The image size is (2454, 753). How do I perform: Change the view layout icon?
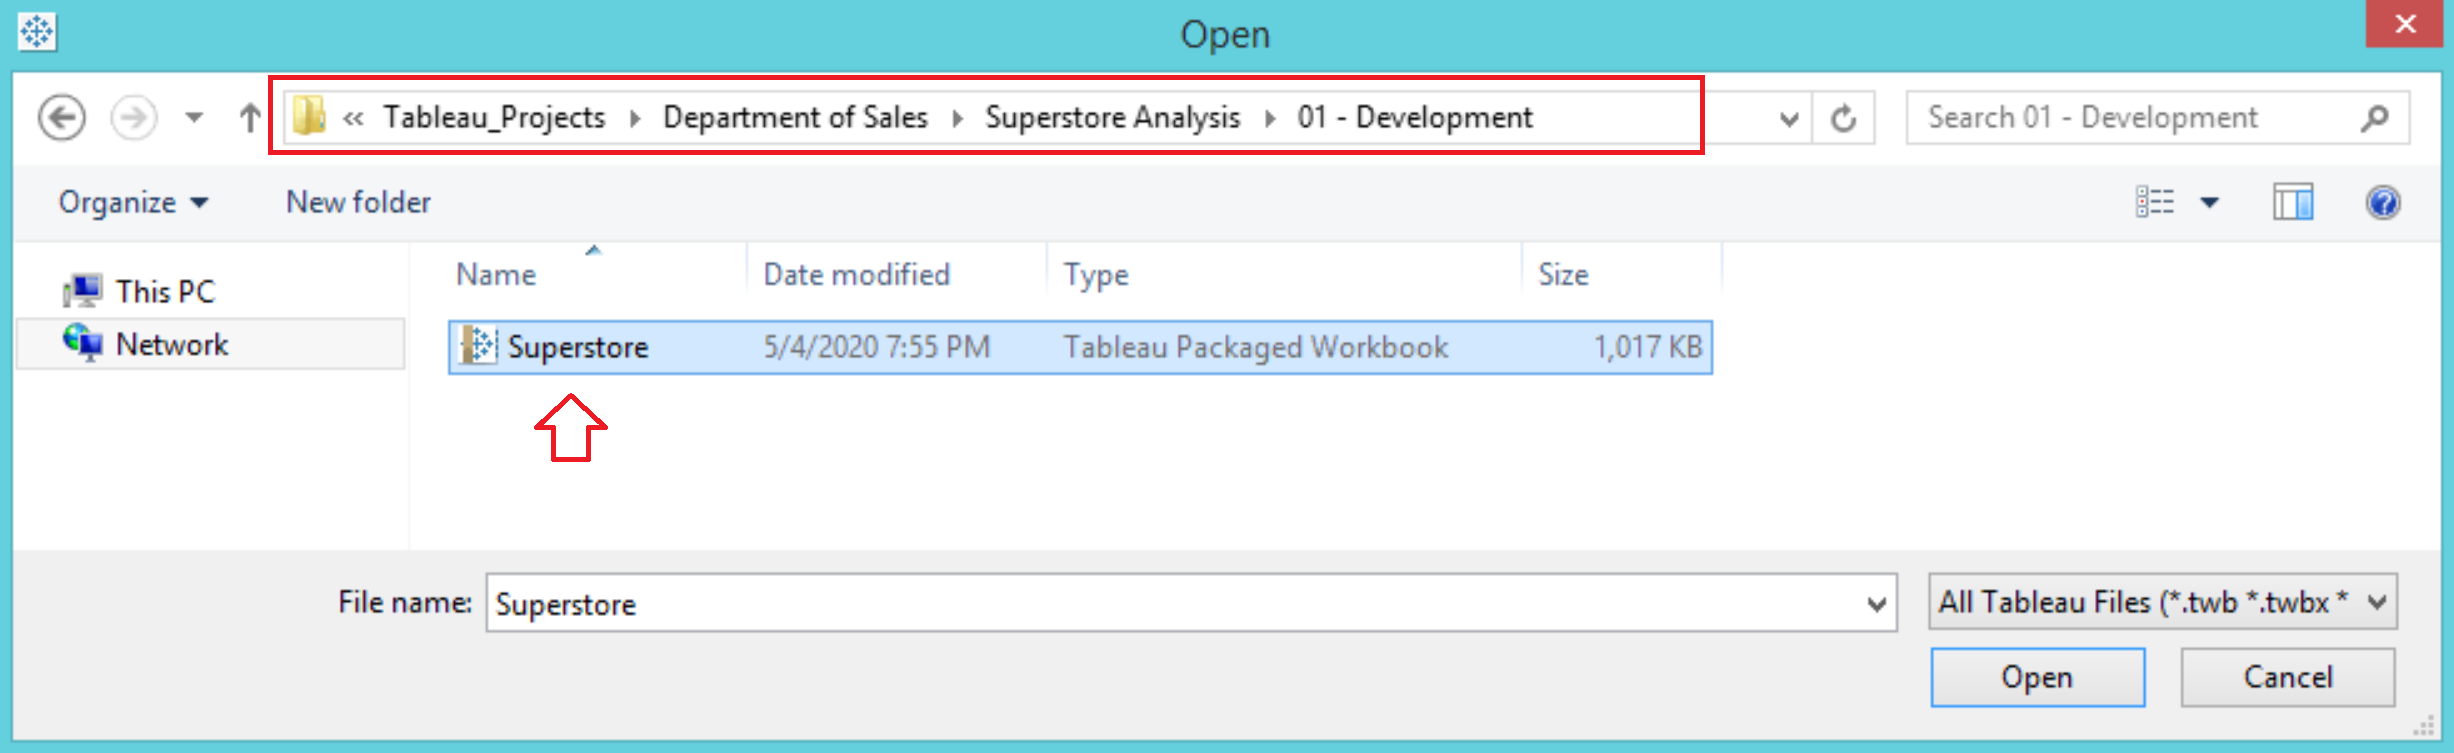coord(2155,202)
